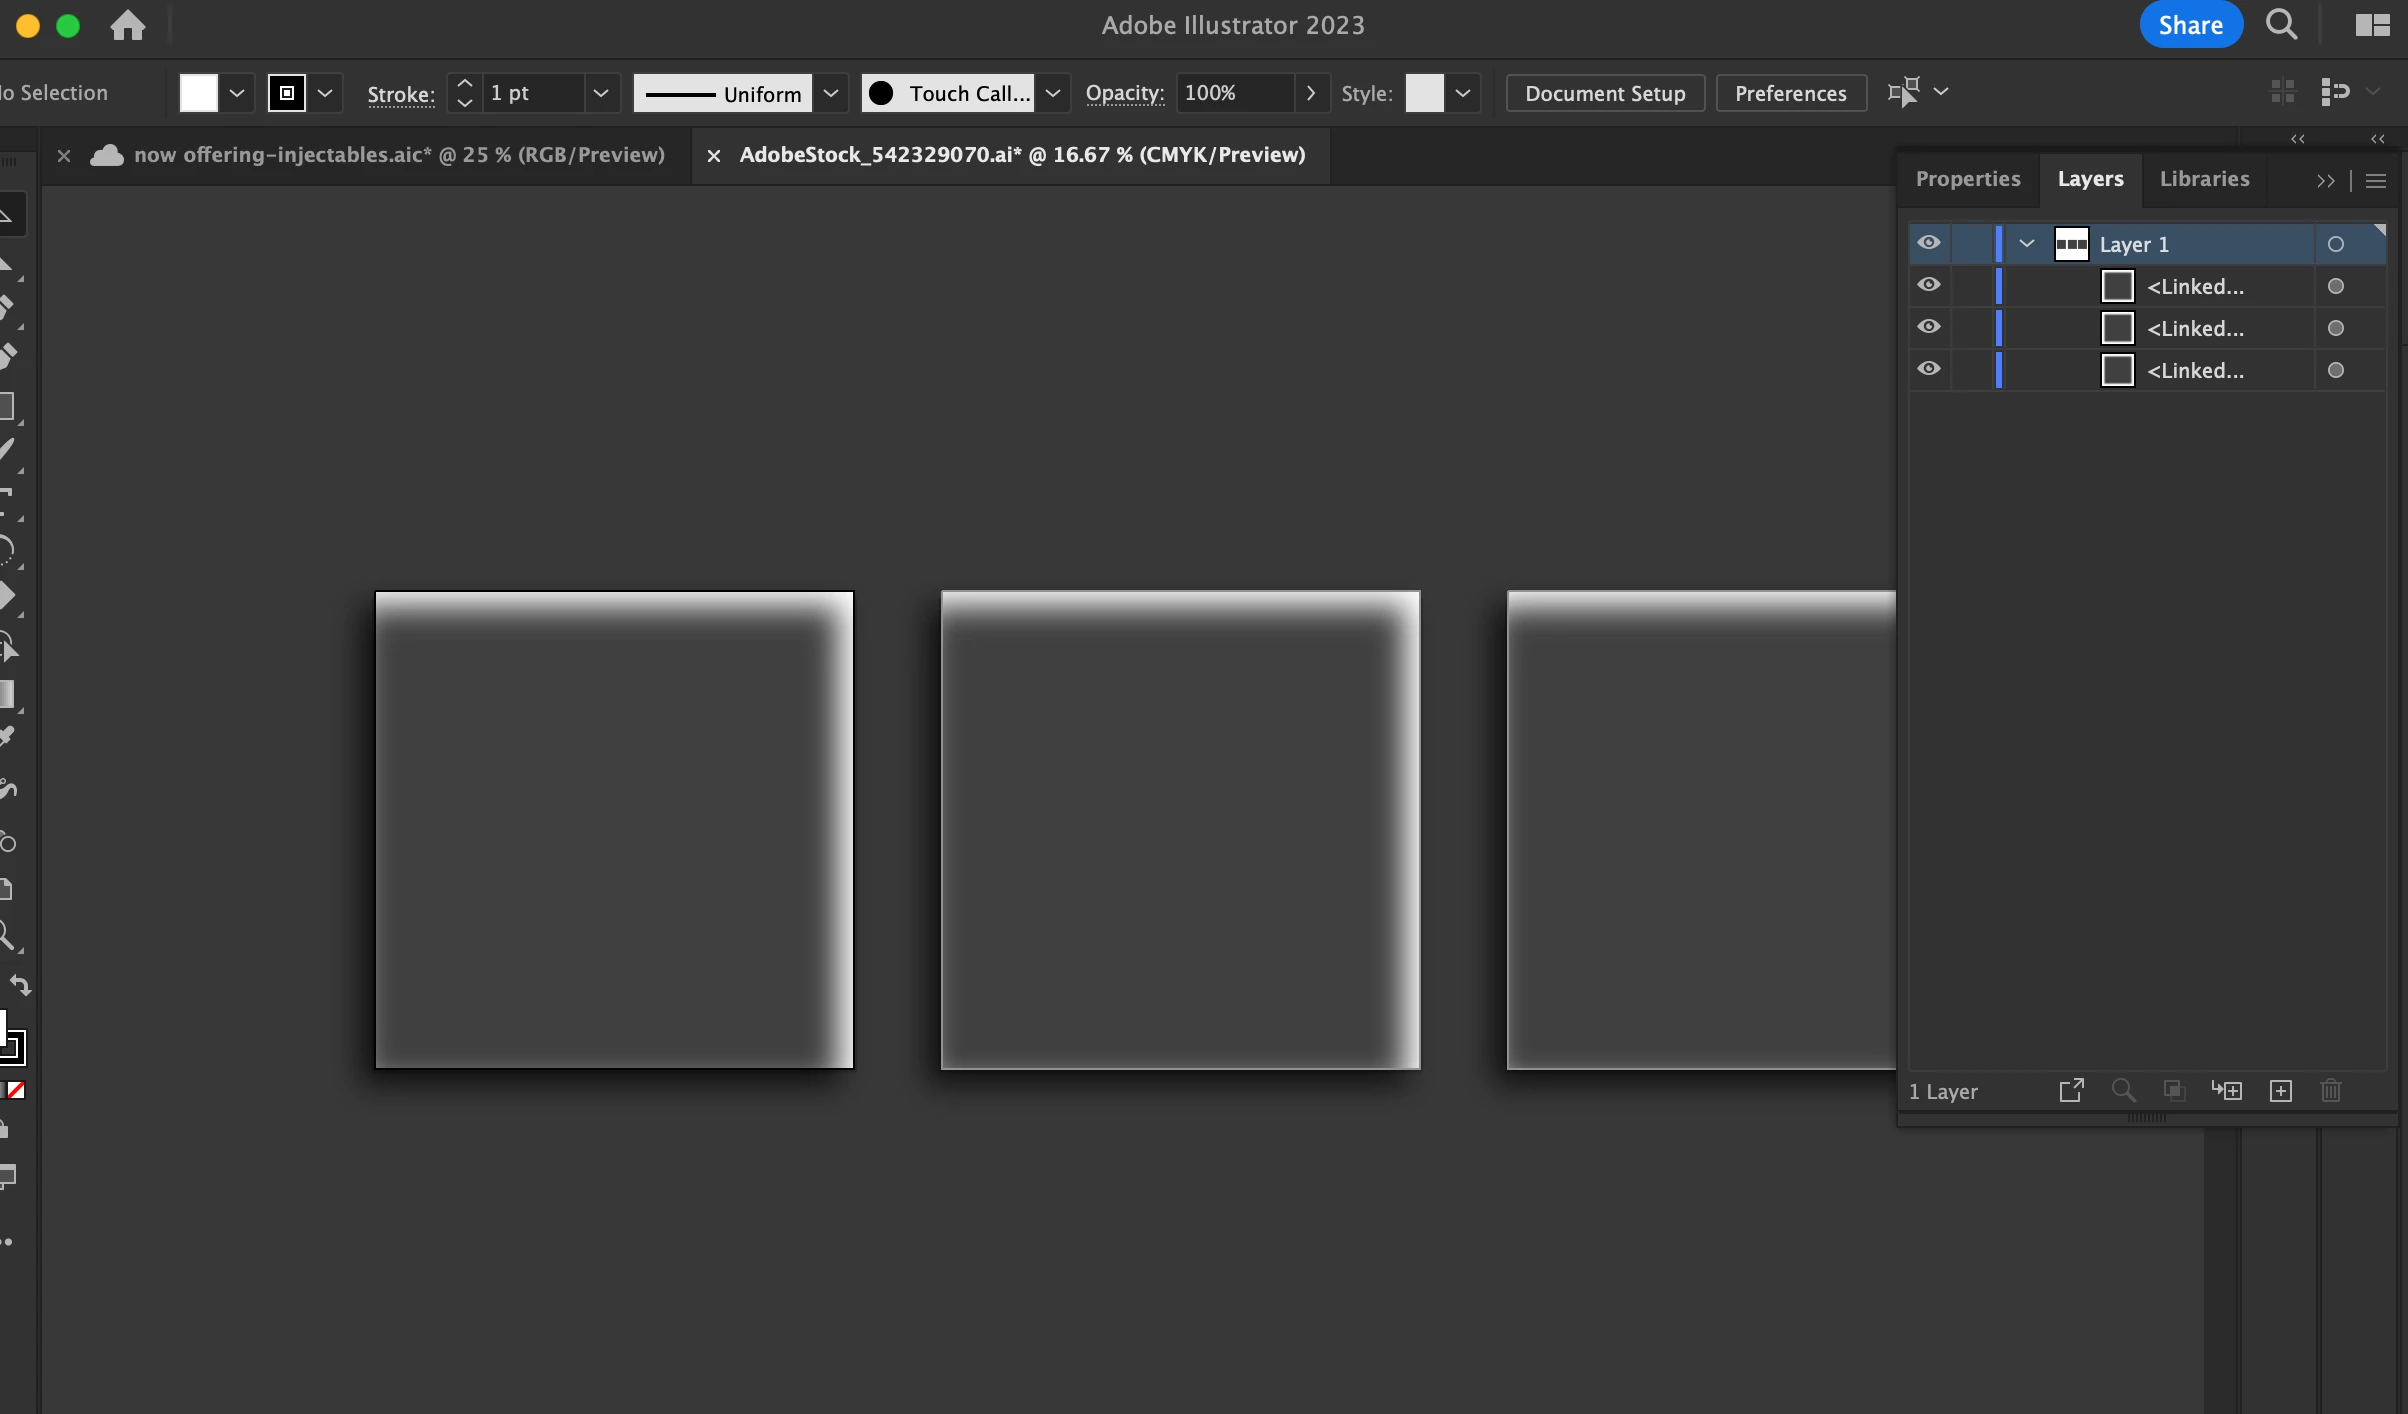Open the Touch Calligraphic brush dropdown
This screenshot has height=1414, width=2408.
(x=1052, y=93)
